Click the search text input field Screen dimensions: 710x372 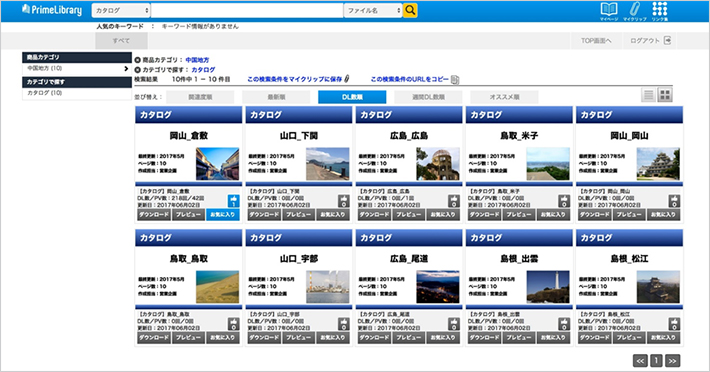point(247,10)
